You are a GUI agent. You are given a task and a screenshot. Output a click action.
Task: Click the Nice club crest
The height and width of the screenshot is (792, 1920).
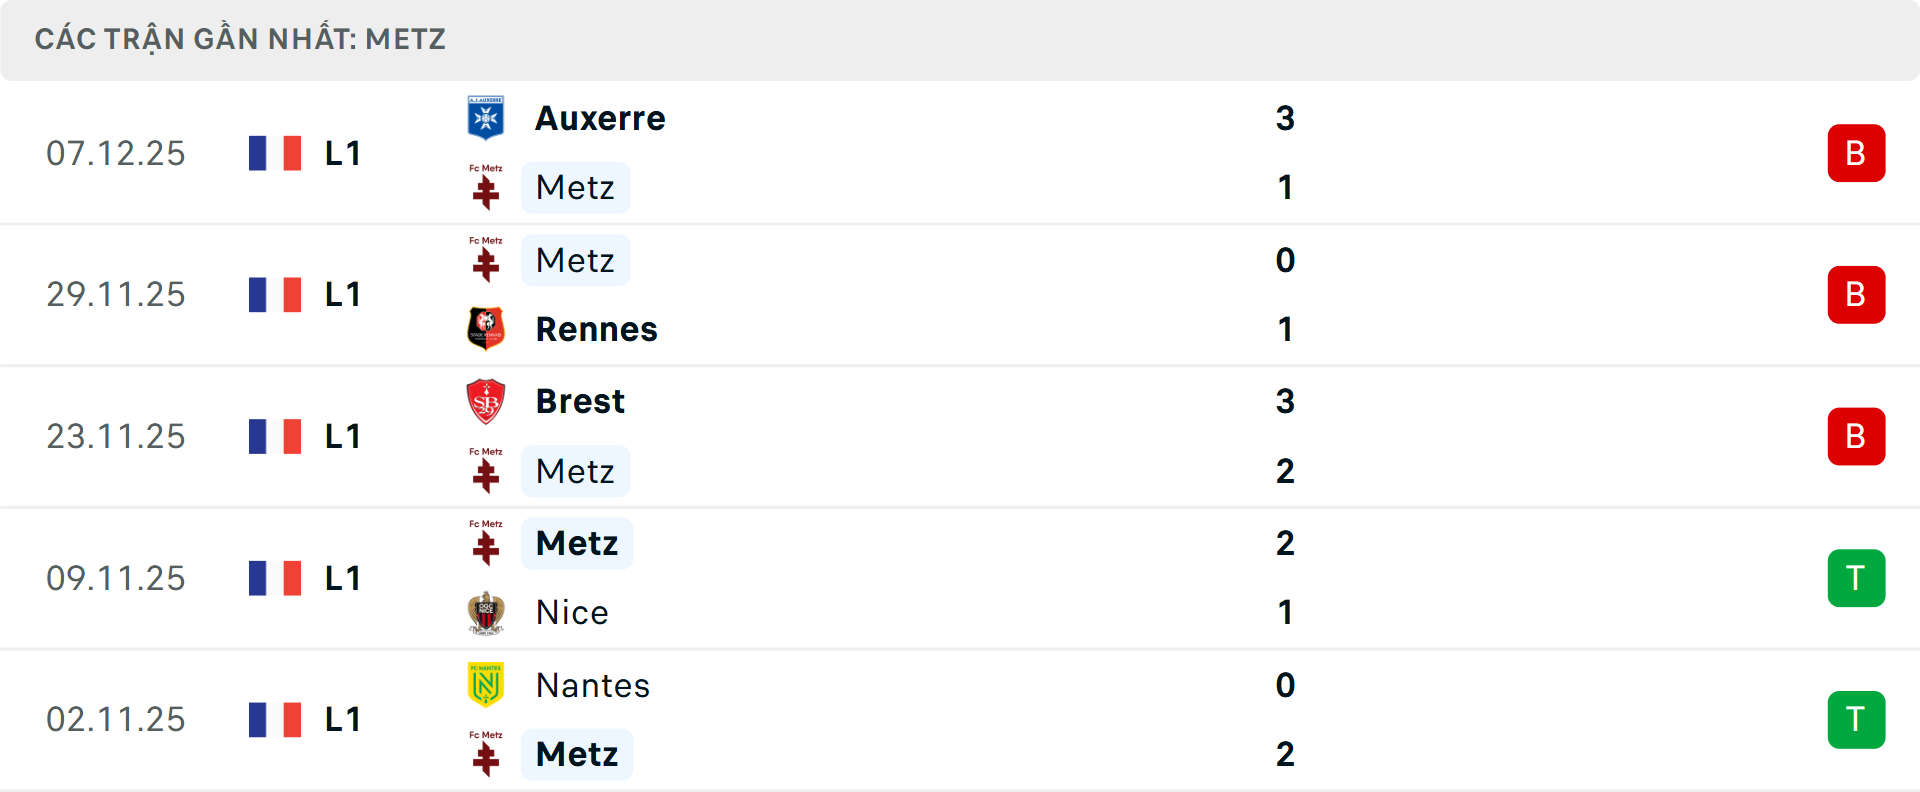[x=486, y=612]
